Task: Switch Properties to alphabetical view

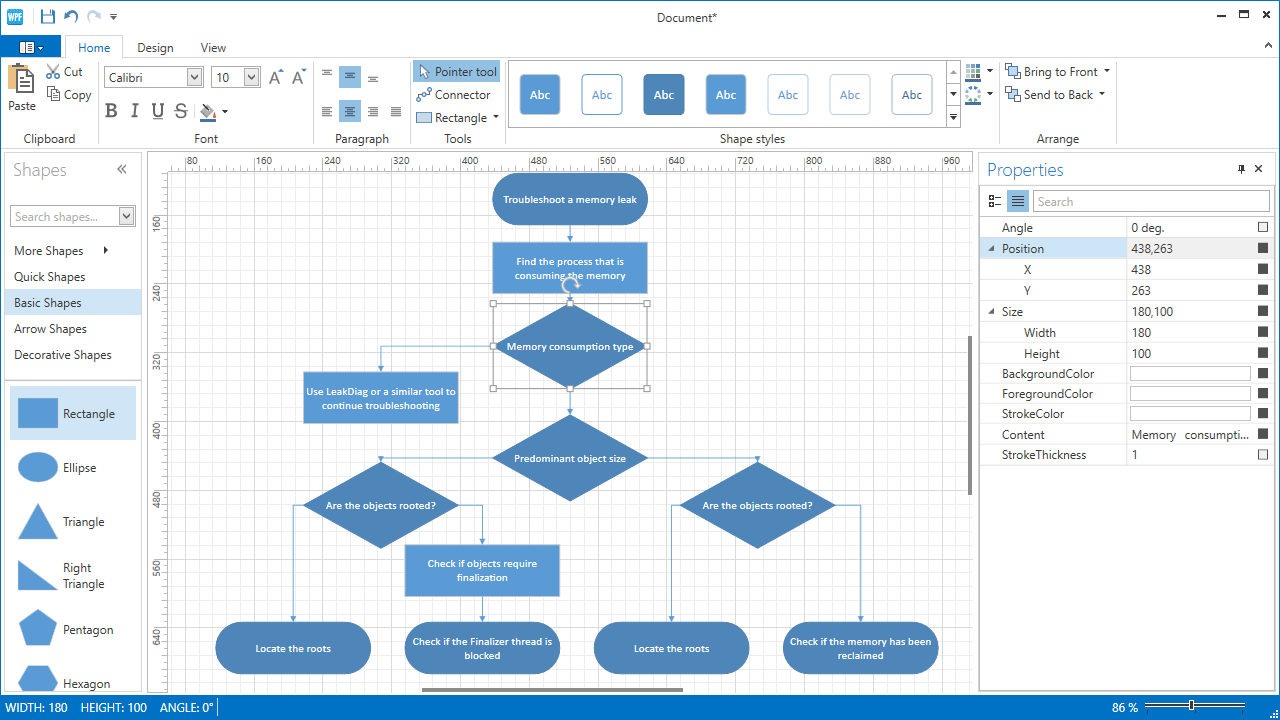Action: [1018, 201]
